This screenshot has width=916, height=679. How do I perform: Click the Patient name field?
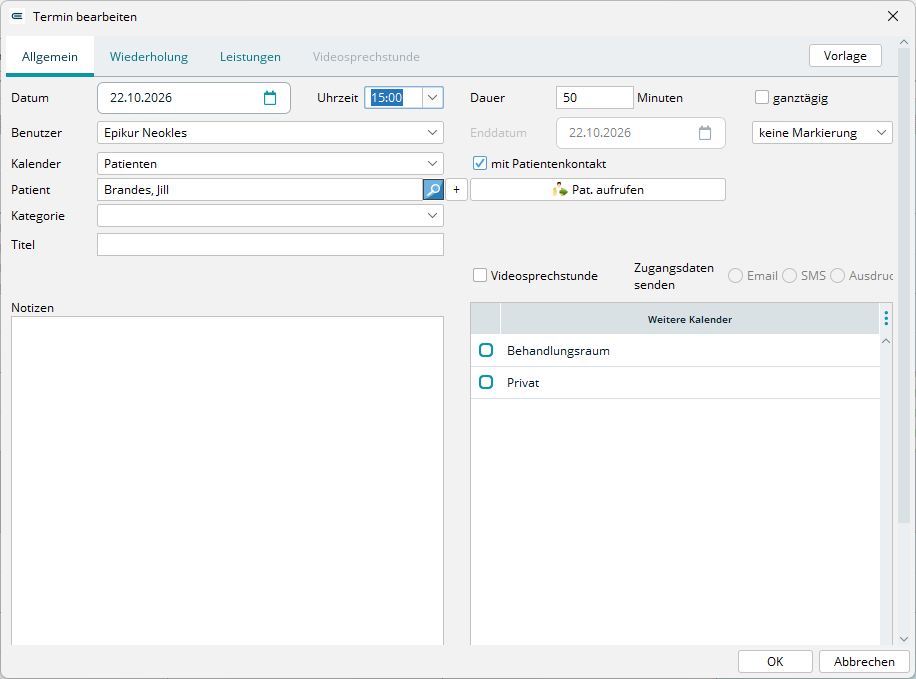click(x=260, y=190)
